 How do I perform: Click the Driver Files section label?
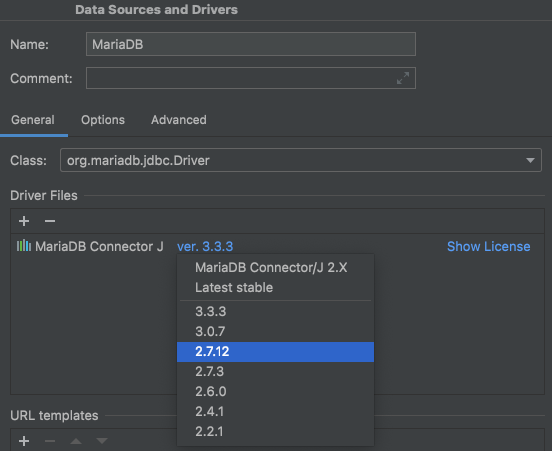click(44, 195)
